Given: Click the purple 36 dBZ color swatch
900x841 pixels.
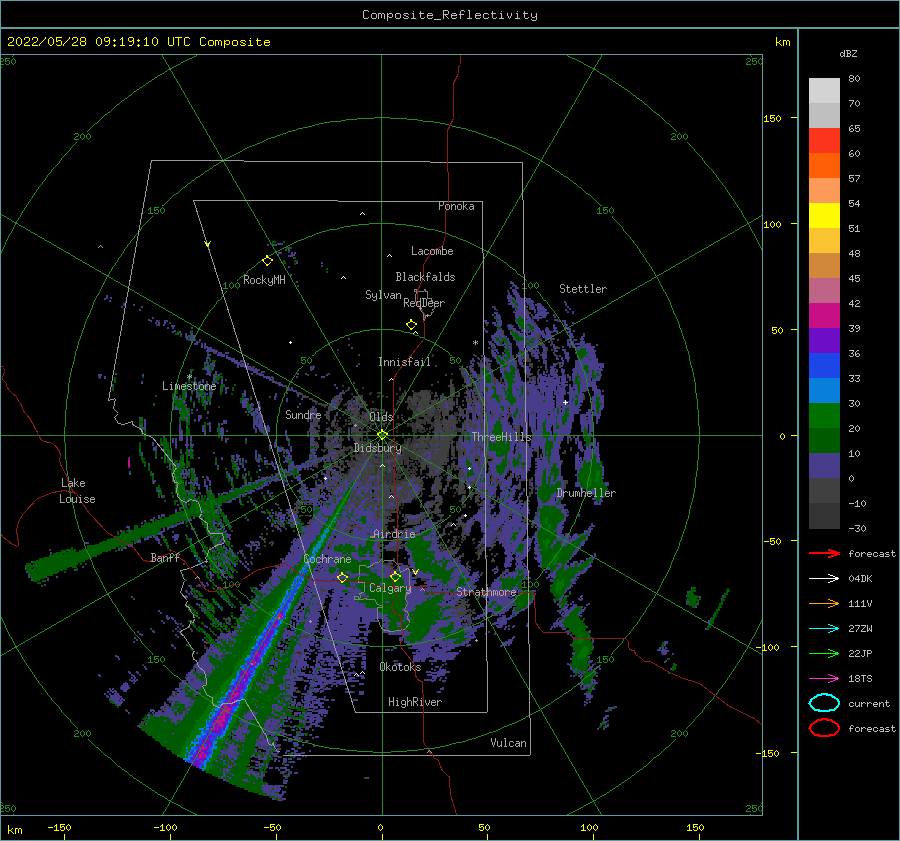Looking at the screenshot, I should tap(824, 340).
